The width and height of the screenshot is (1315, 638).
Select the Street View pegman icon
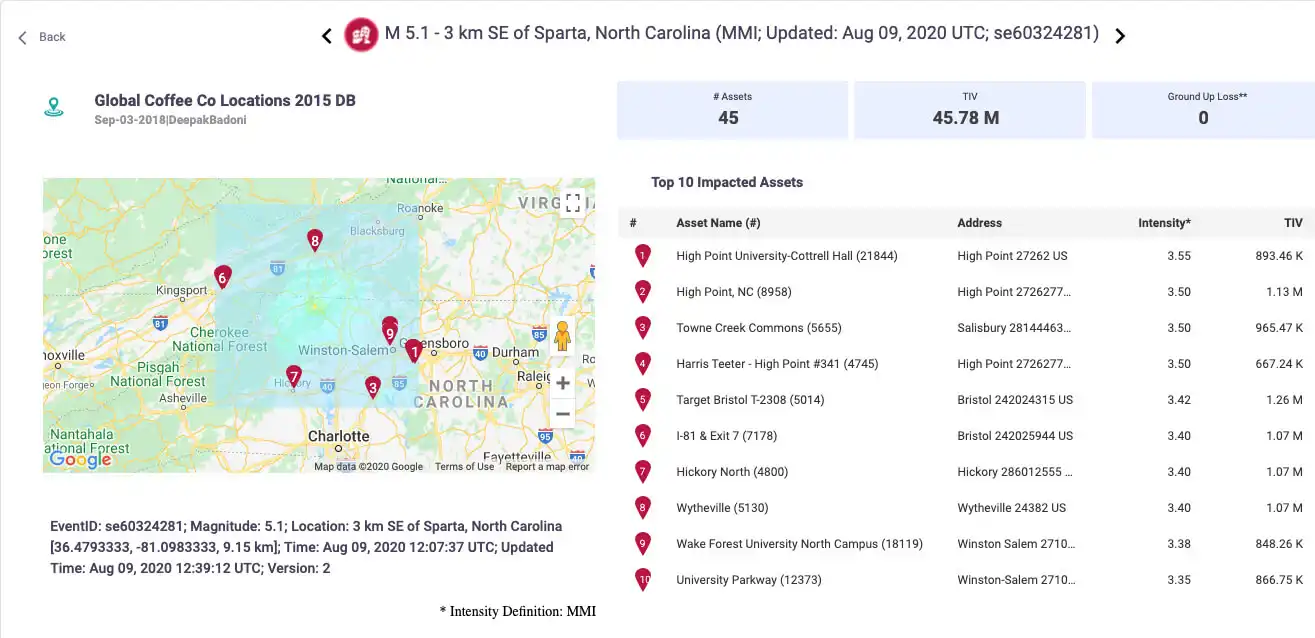click(x=562, y=337)
